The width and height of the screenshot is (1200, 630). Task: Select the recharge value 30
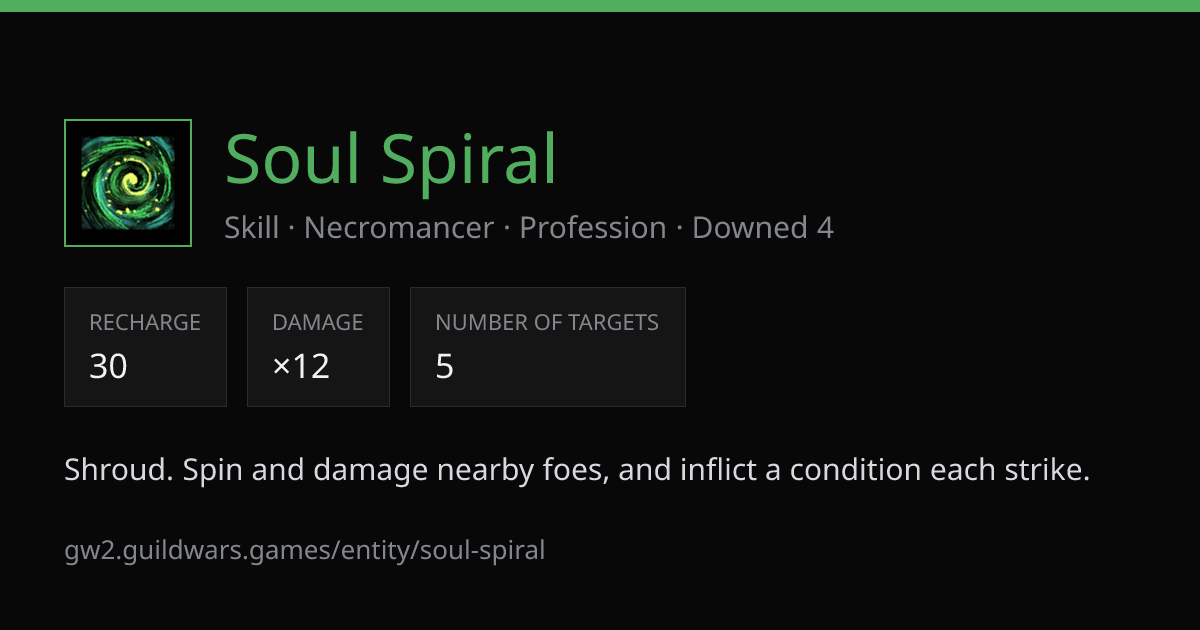(108, 367)
